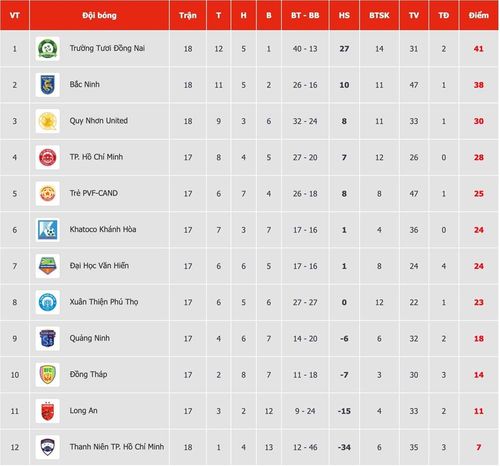Viewport: 500px width, 466px height.
Task: Click the Khatoco Khánh Hòa logo
Action: click(47, 230)
